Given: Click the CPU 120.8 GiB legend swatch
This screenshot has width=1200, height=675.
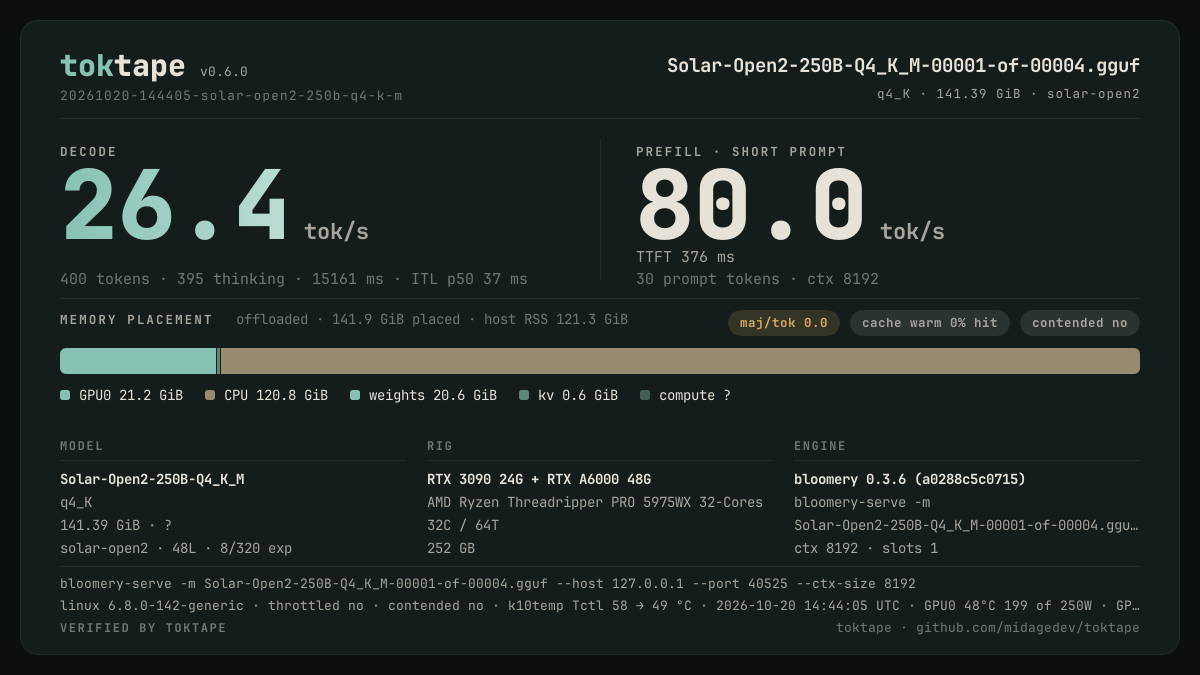Looking at the screenshot, I should click(210, 396).
